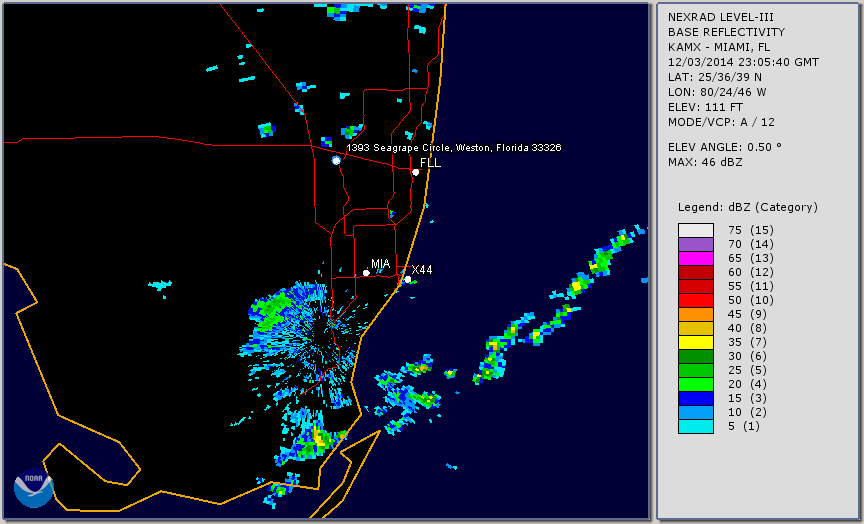
Task: Click the '12/03/2014 23:05:40 GMT' timestamp
Action: [743, 62]
